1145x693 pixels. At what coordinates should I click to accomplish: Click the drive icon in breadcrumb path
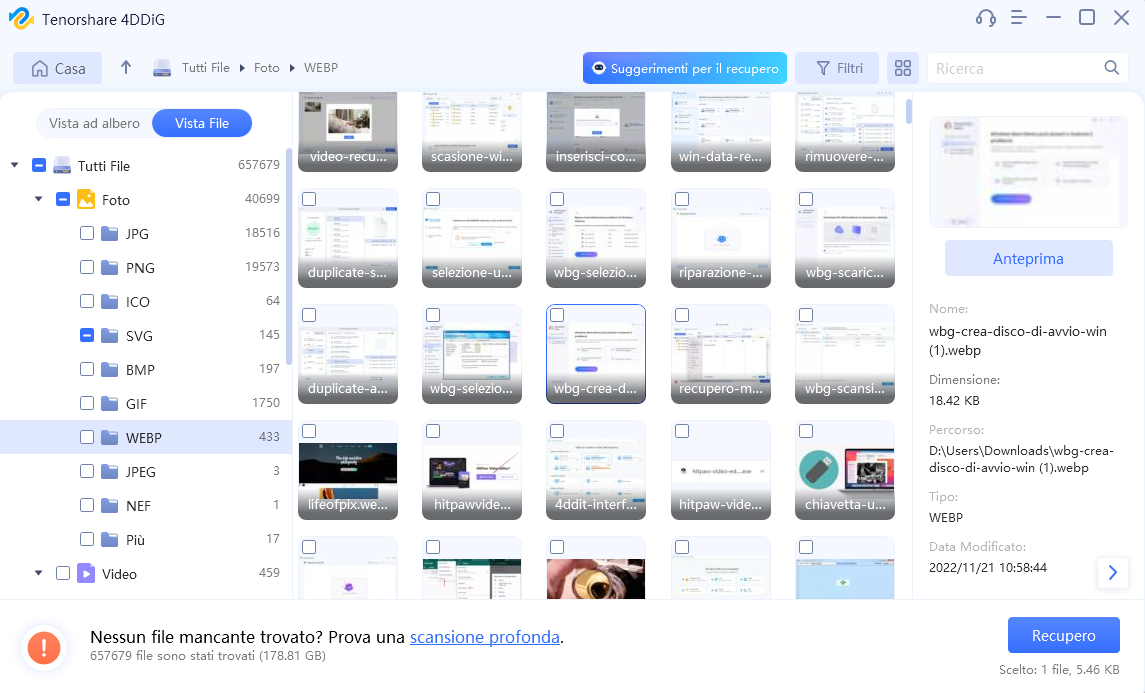tap(162, 68)
